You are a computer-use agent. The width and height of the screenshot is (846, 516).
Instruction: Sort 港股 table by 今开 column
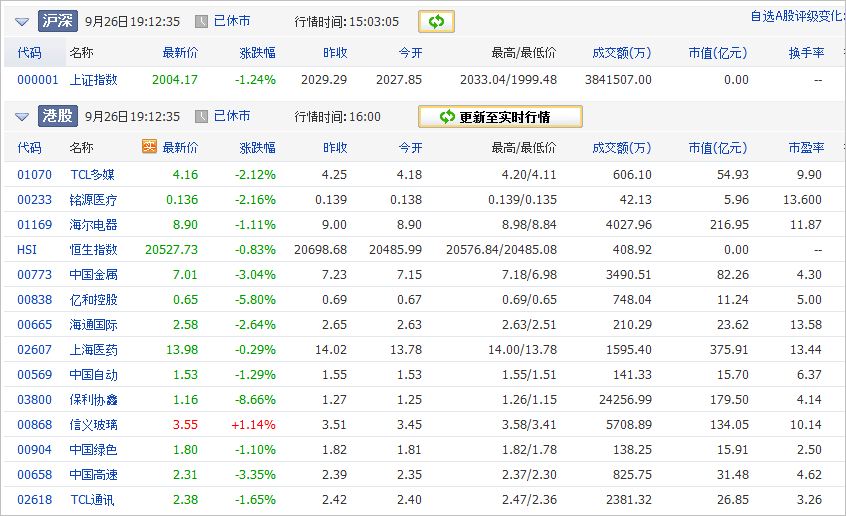coord(410,148)
